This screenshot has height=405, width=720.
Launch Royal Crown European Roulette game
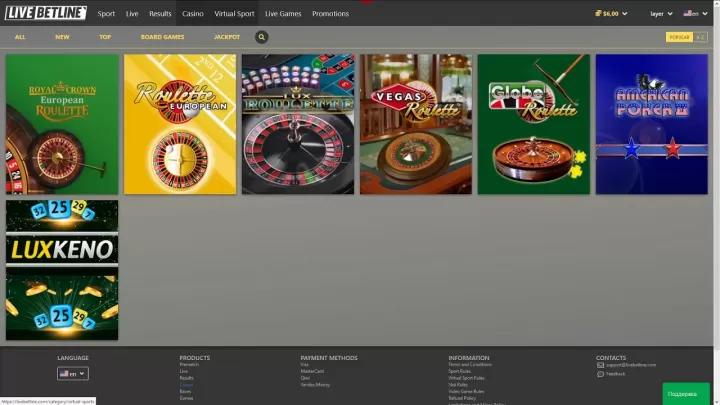pos(62,124)
